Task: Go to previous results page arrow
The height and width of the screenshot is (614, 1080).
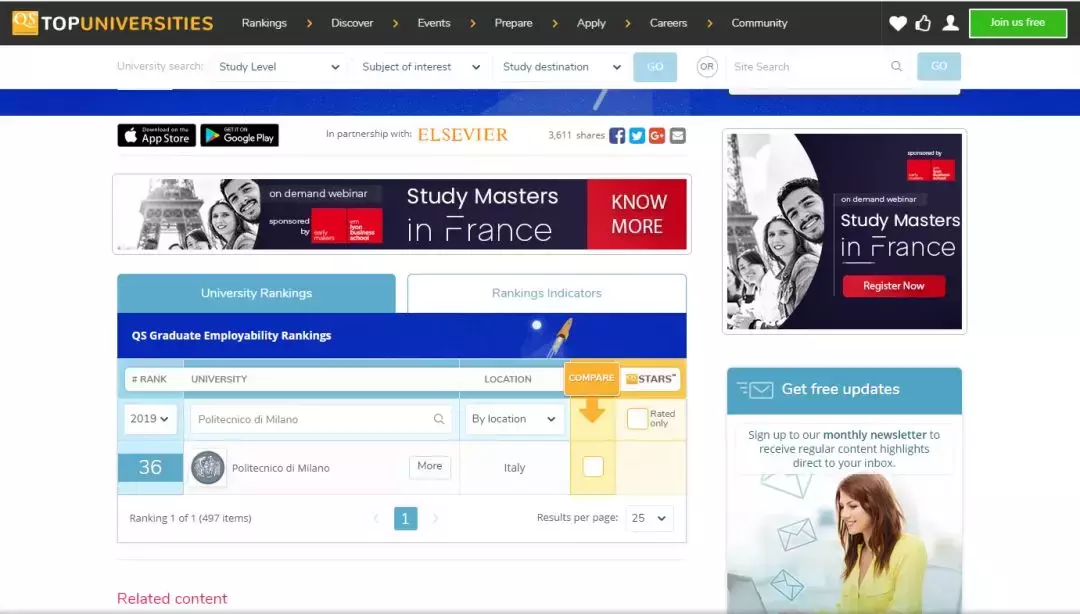Action: (376, 518)
